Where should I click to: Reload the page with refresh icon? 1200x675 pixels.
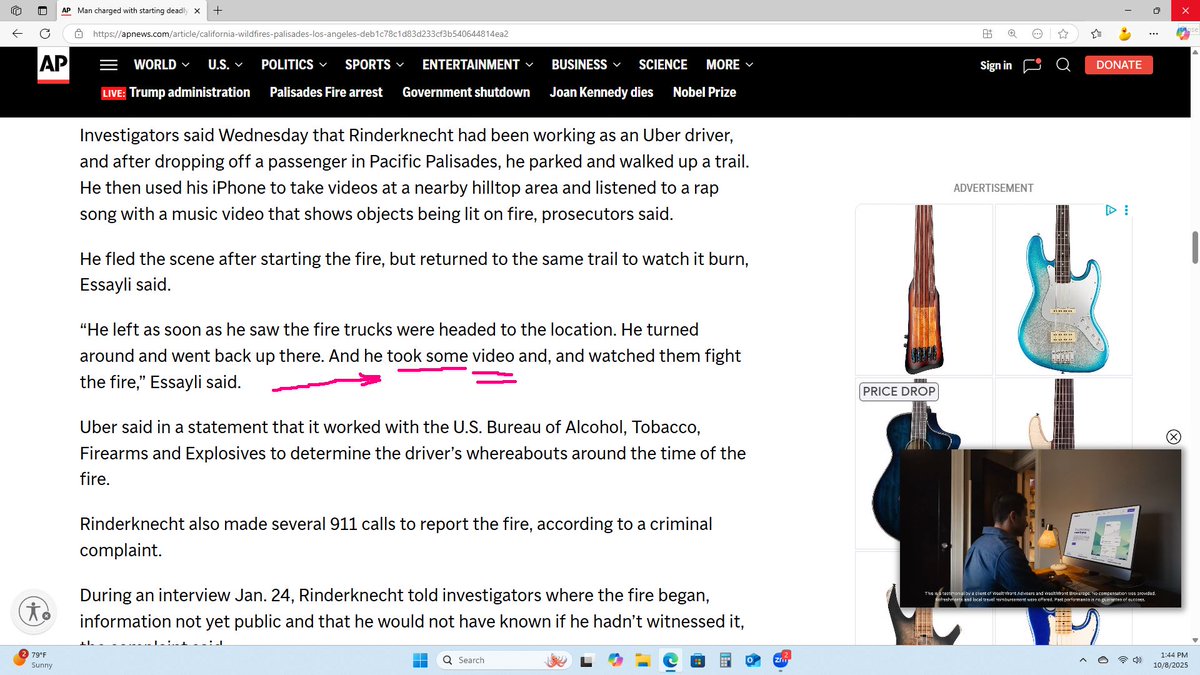(45, 33)
